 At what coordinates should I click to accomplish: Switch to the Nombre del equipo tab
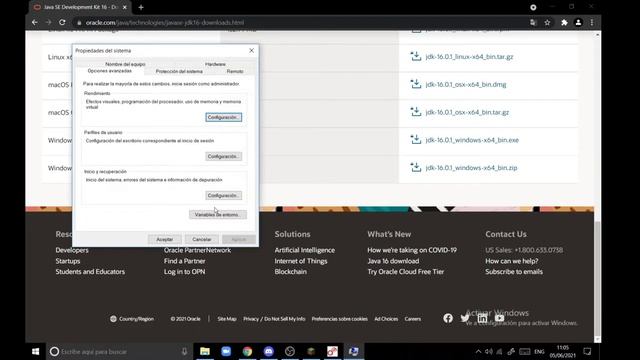[x=125, y=64]
